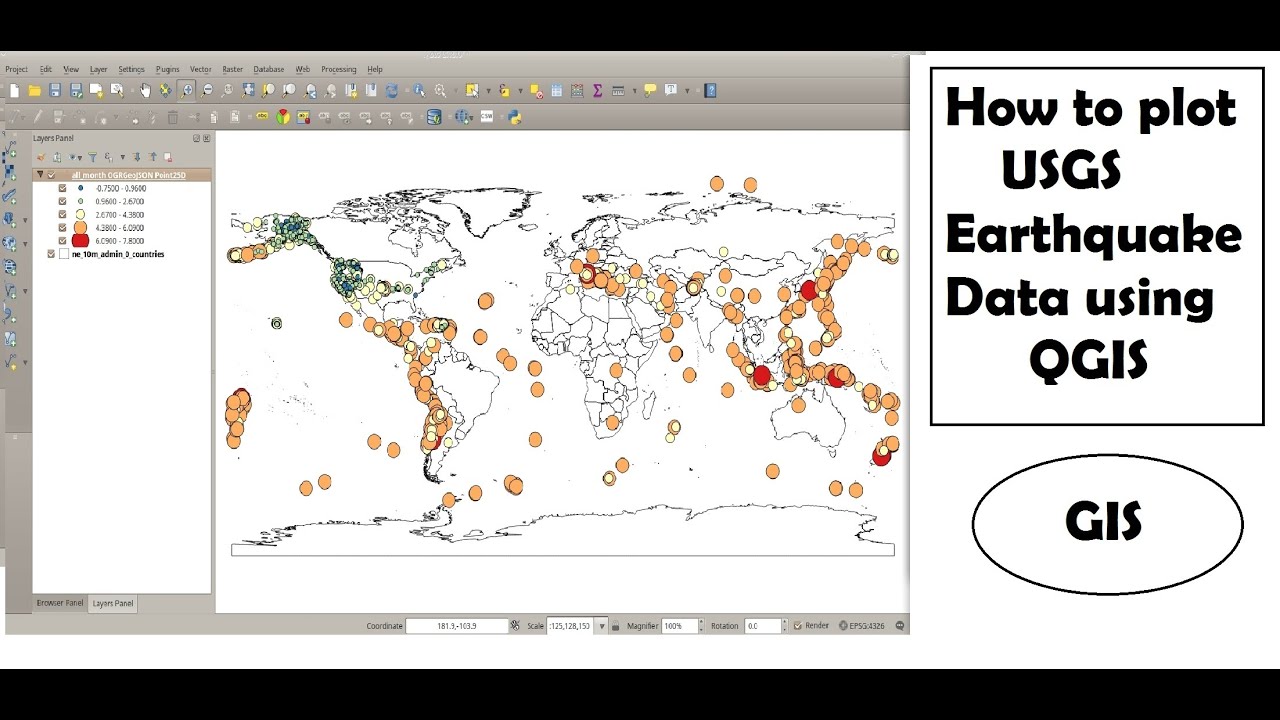Click the Select Features by area icon

472,90
